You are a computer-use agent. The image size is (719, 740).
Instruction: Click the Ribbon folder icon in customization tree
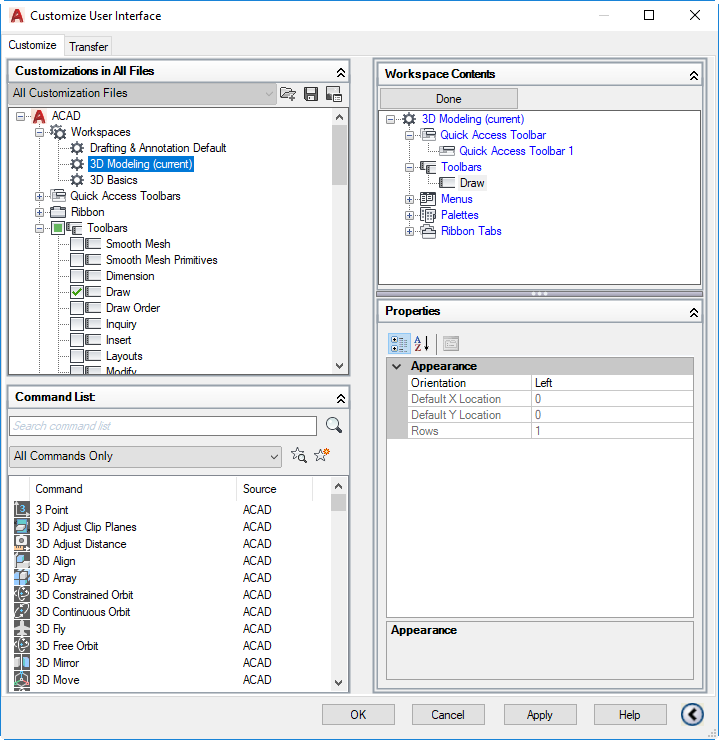click(x=58, y=212)
